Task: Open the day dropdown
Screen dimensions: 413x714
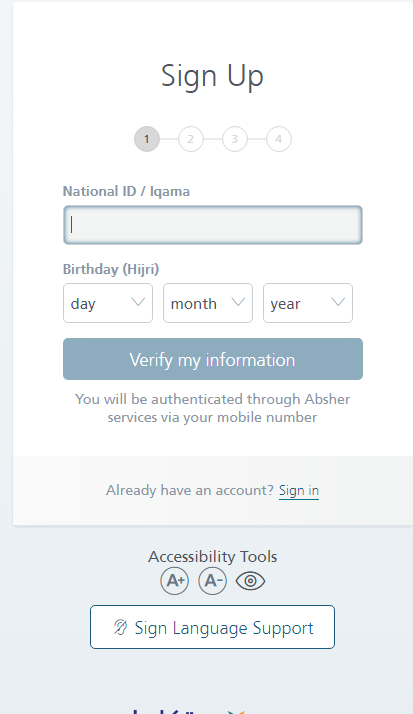Action: tap(108, 303)
